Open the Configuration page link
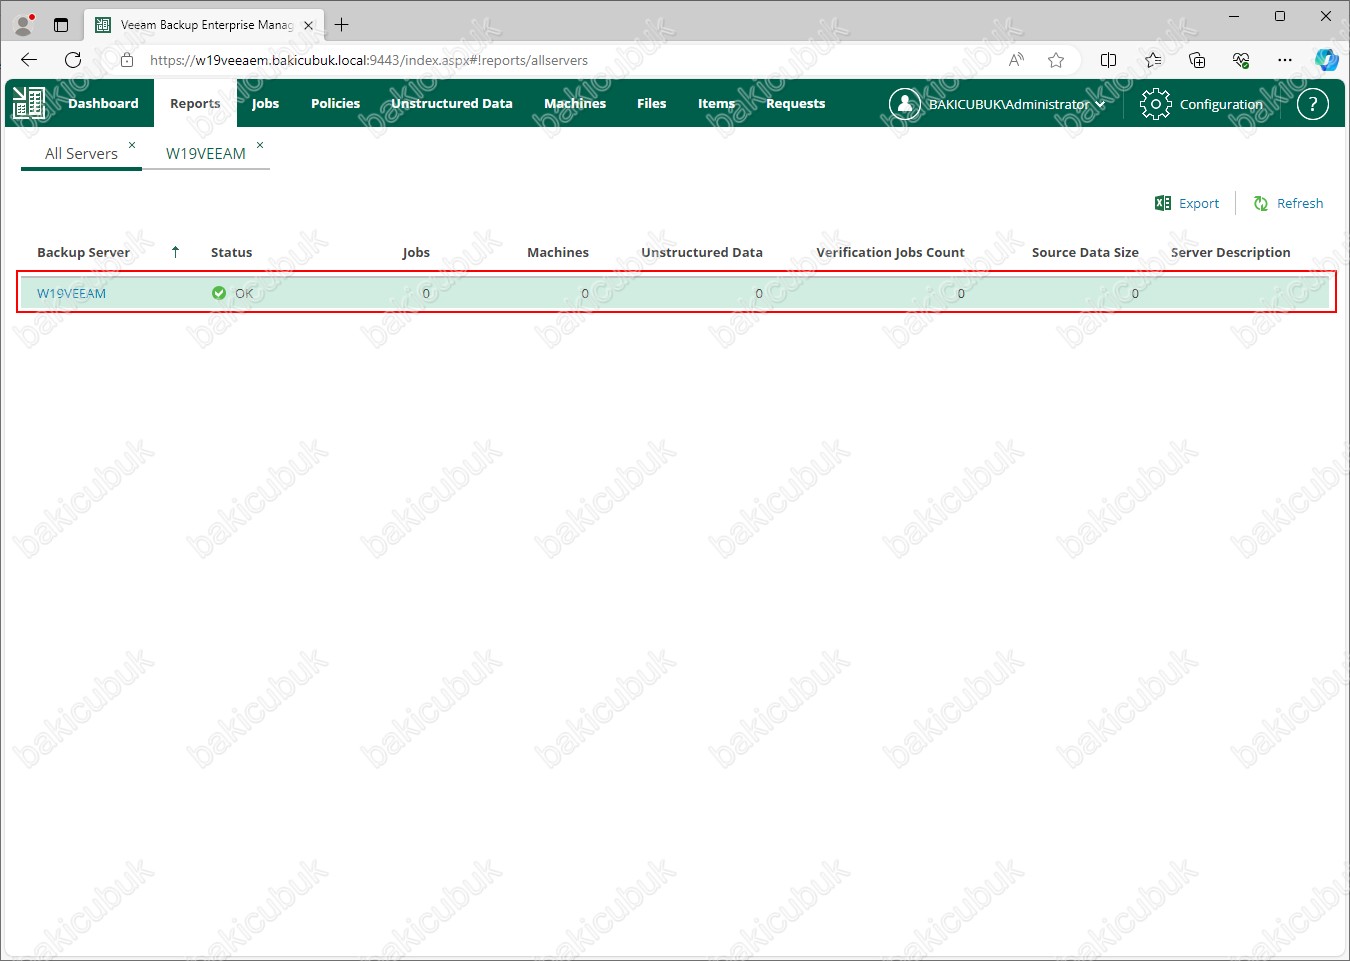The image size is (1350, 961). click(1221, 104)
